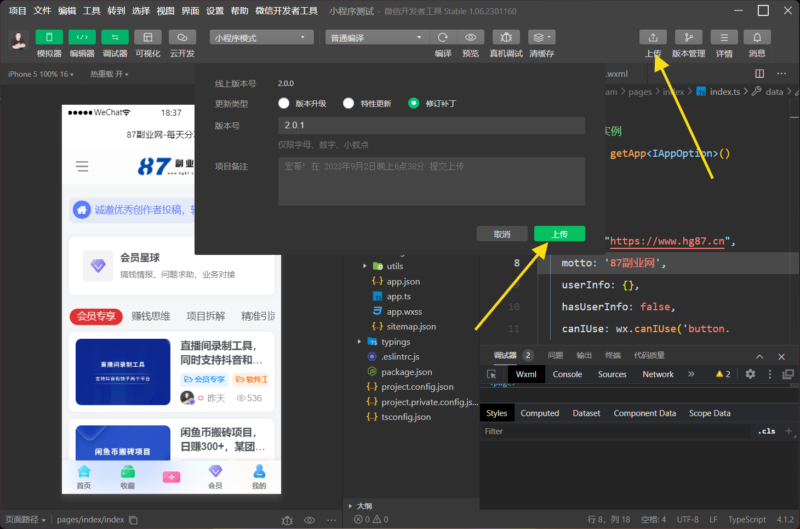
Task: Open the 设置 menu
Action: pos(215,11)
